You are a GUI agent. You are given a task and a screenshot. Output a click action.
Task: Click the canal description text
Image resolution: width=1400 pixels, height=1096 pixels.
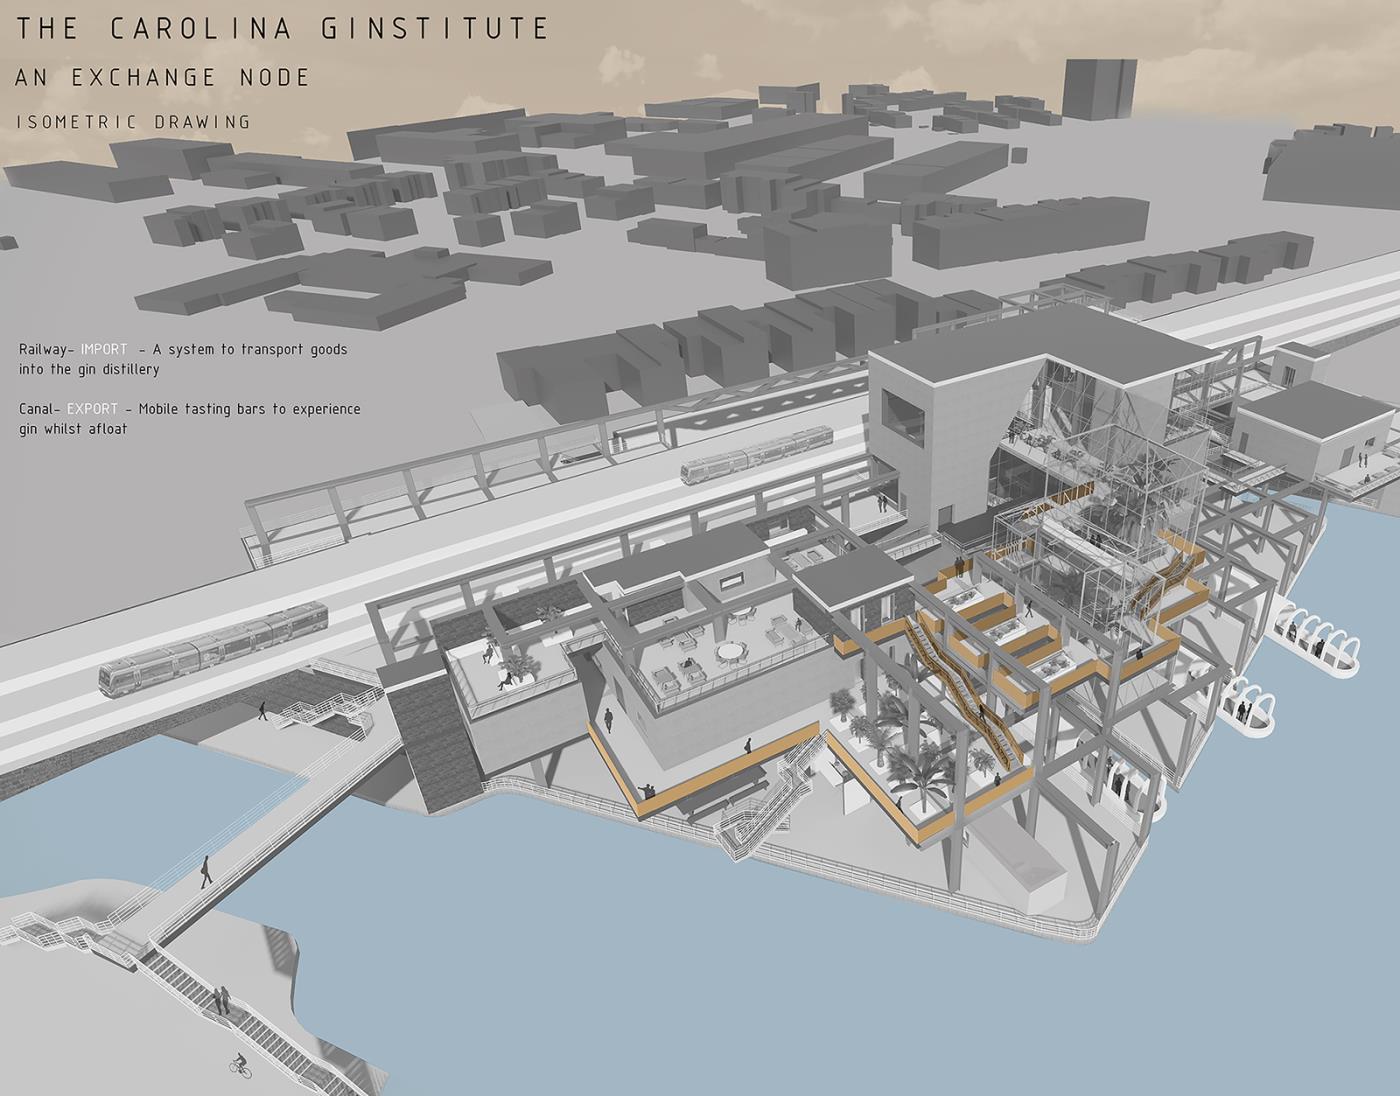pos(189,419)
